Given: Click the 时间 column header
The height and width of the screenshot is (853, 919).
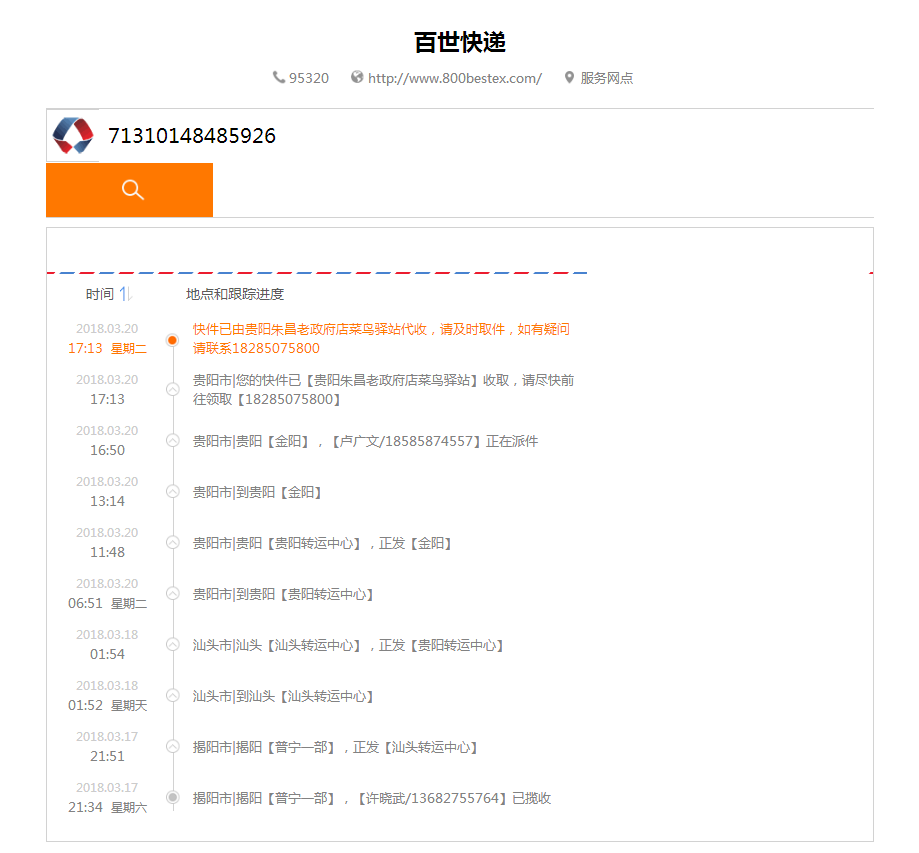Looking at the screenshot, I should (100, 294).
